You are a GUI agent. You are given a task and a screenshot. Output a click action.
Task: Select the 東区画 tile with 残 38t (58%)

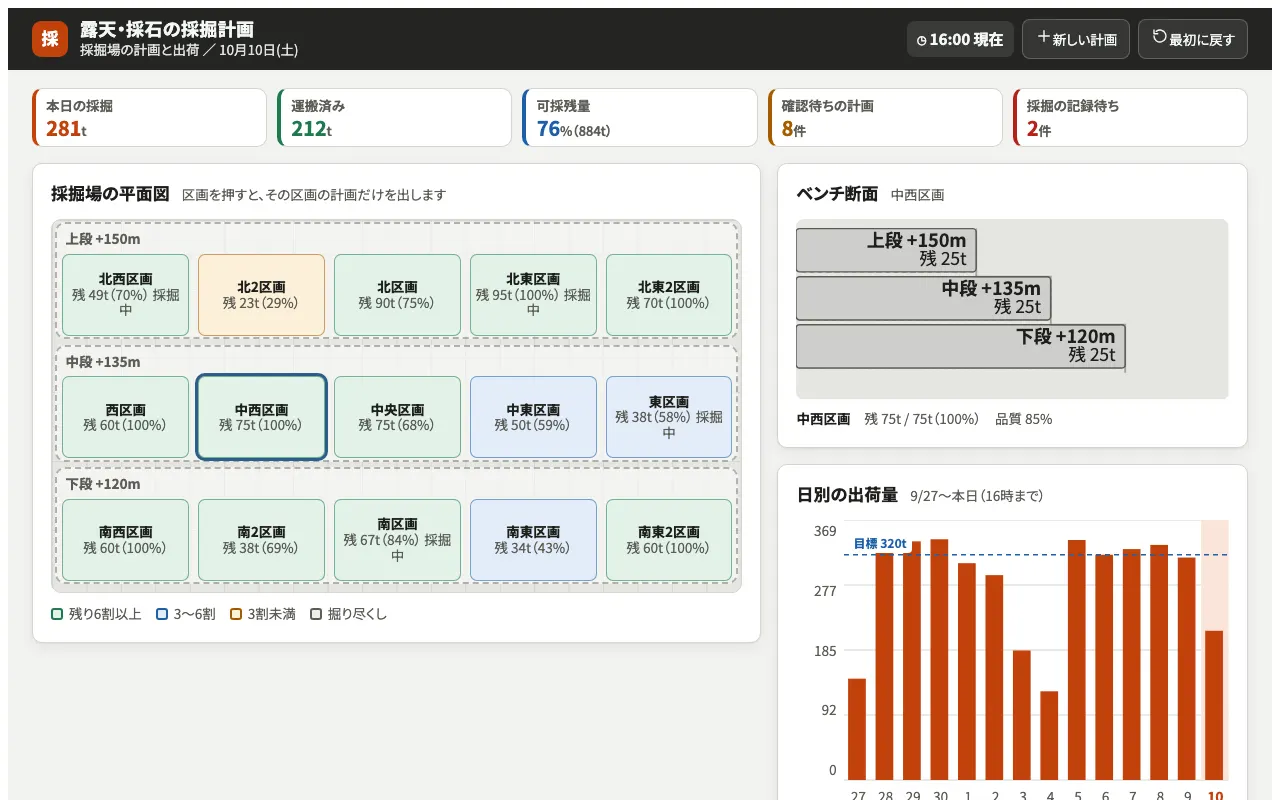669,417
